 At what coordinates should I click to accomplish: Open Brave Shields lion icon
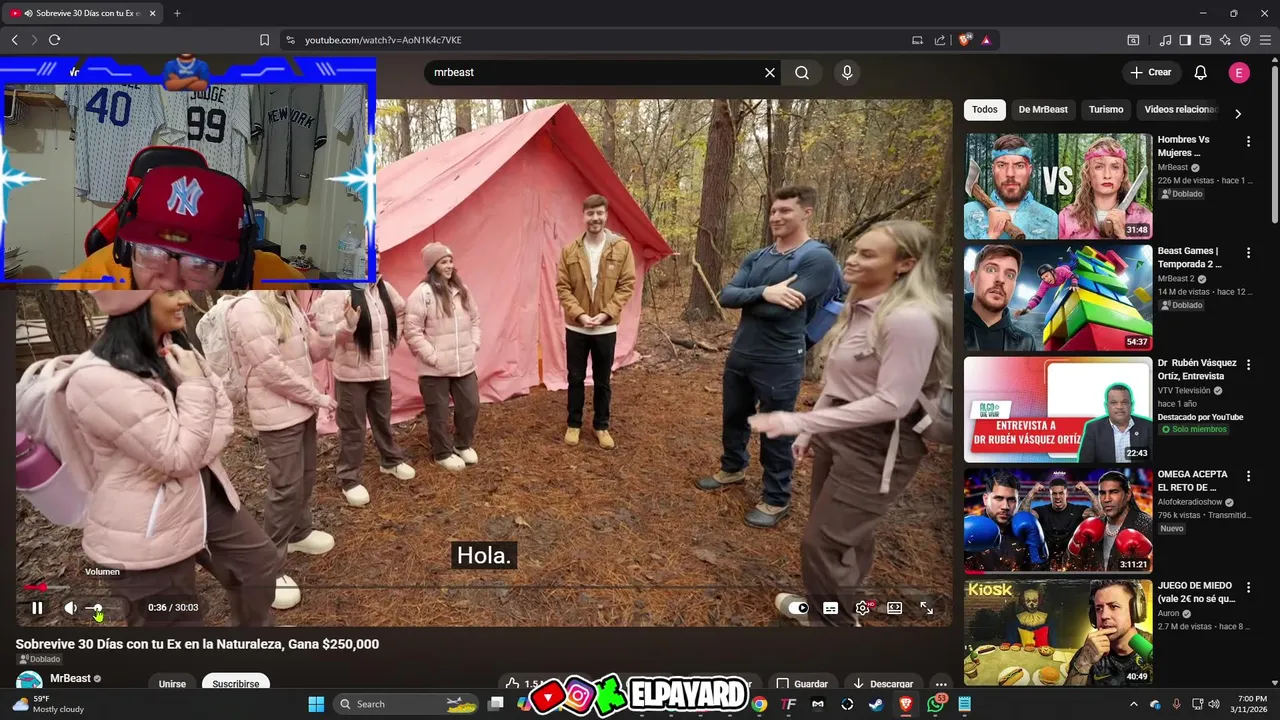[965, 40]
